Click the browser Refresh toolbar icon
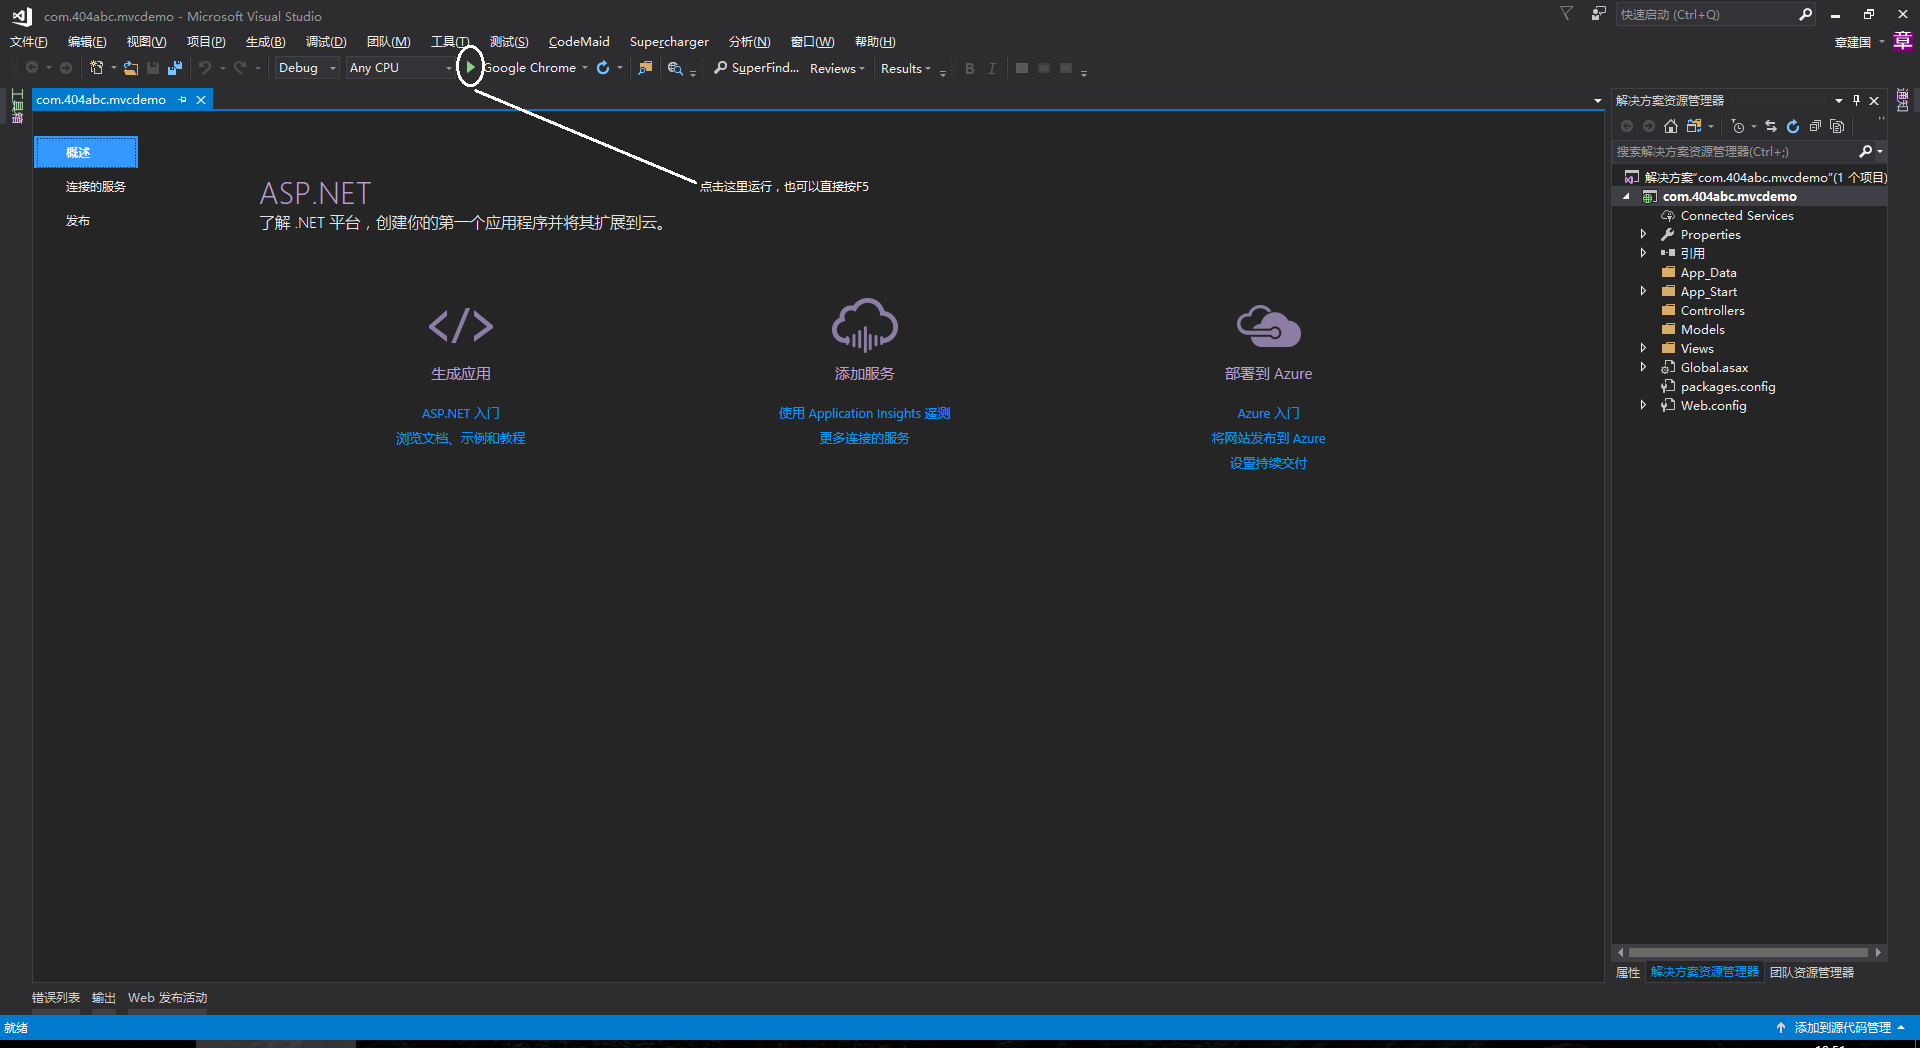Screen dimensions: 1920x1048 click(603, 68)
